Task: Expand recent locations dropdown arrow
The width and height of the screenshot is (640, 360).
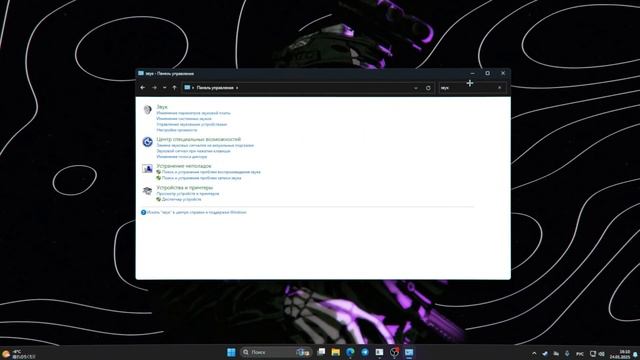Action: (164, 88)
